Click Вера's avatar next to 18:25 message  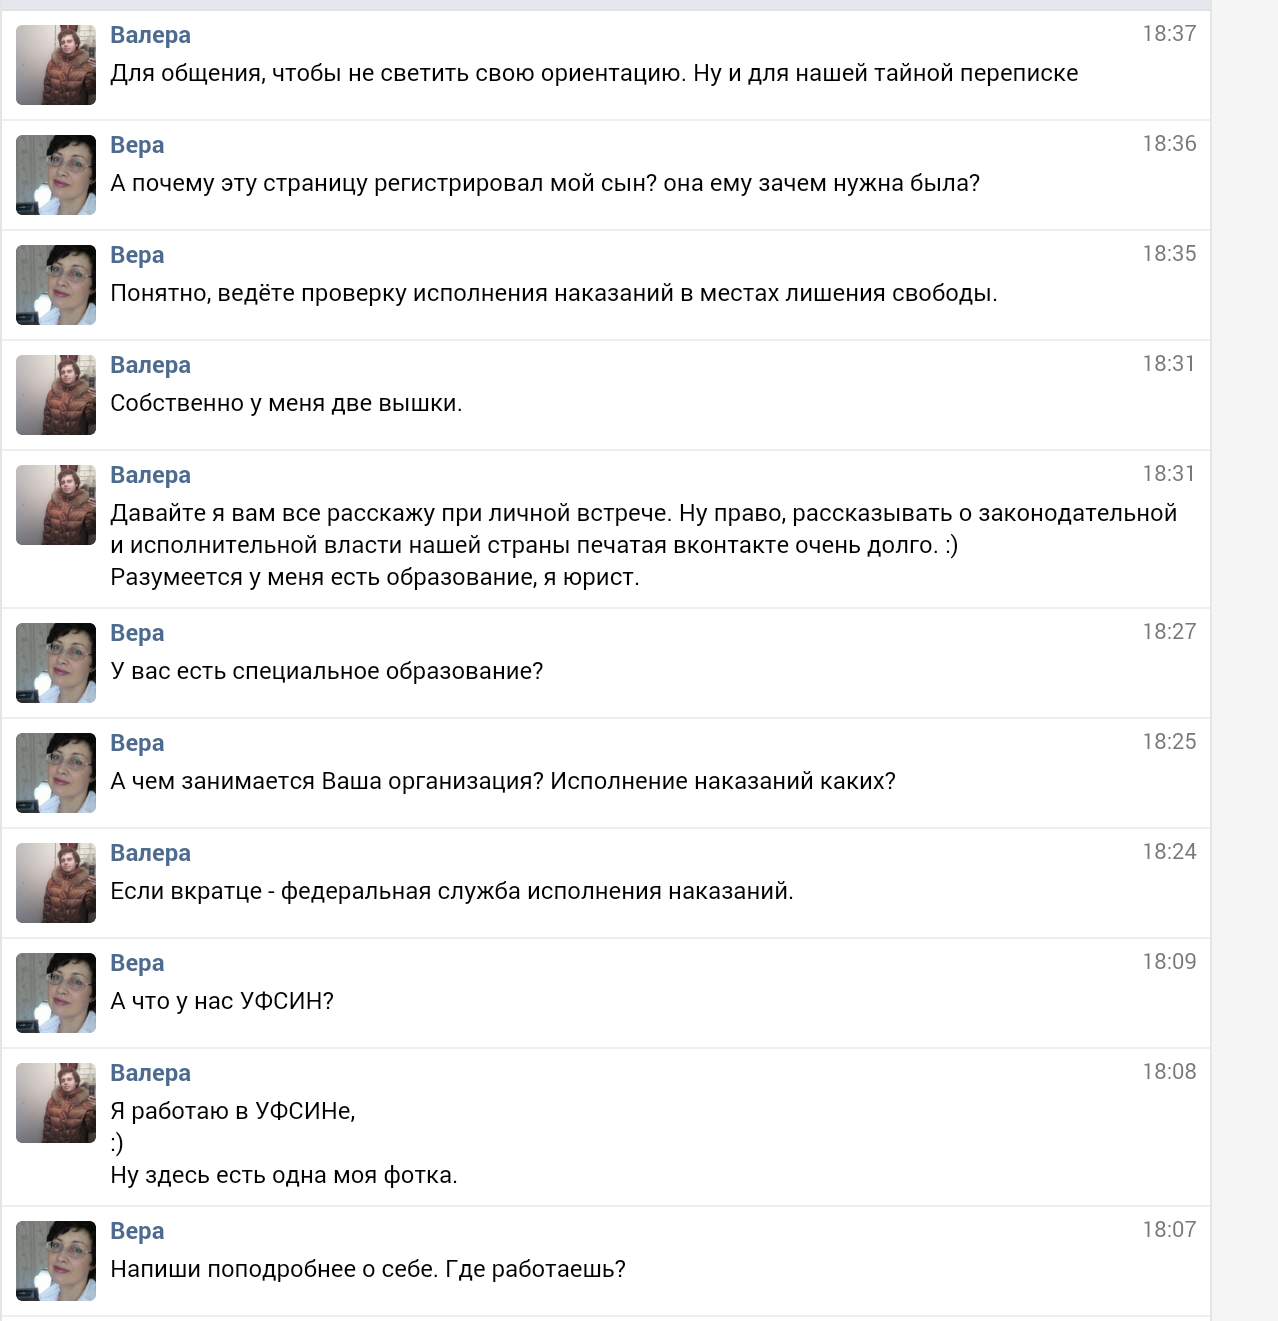coord(56,773)
